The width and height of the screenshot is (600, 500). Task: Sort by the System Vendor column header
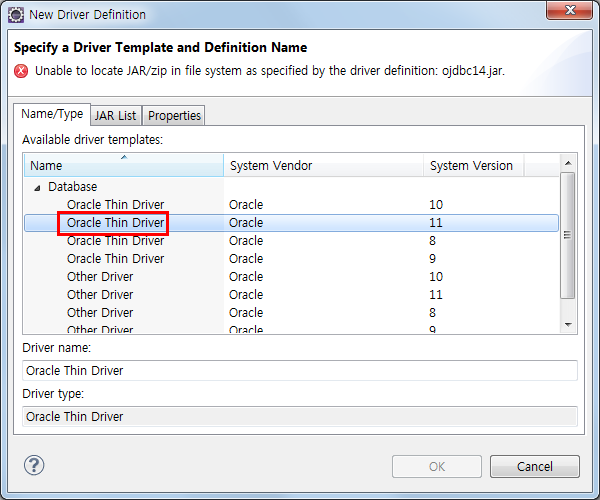(324, 165)
